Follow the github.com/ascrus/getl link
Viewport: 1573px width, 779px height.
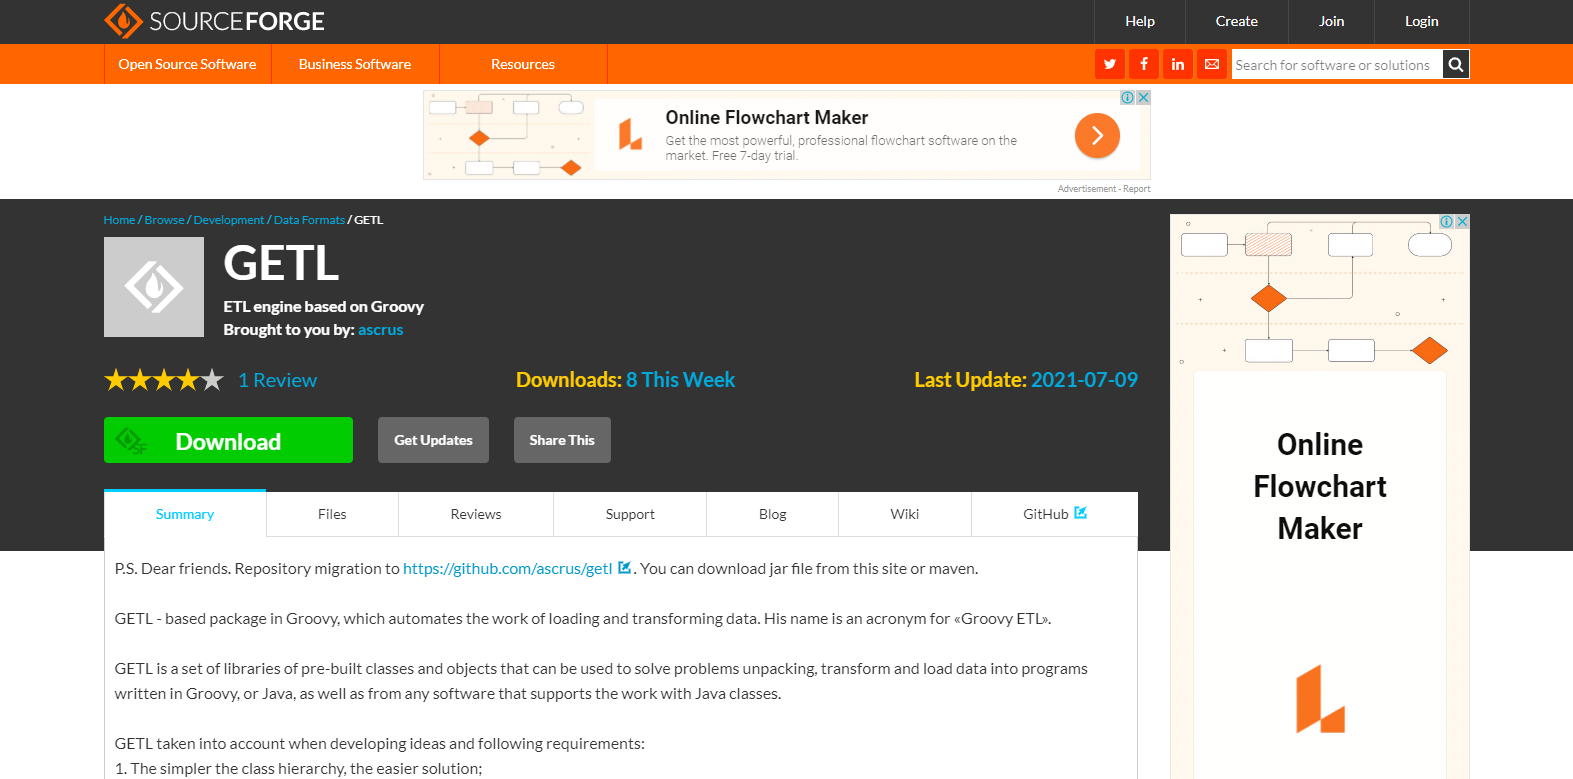coord(508,569)
